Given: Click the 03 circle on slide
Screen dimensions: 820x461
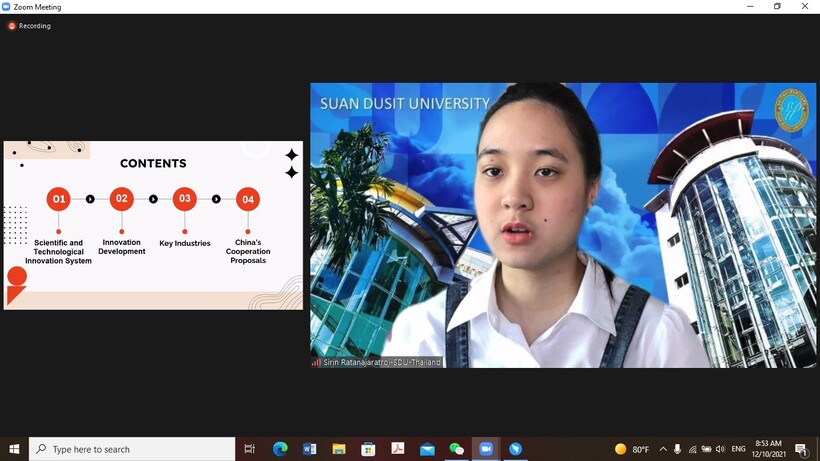Looking at the screenshot, I should click(185, 199).
